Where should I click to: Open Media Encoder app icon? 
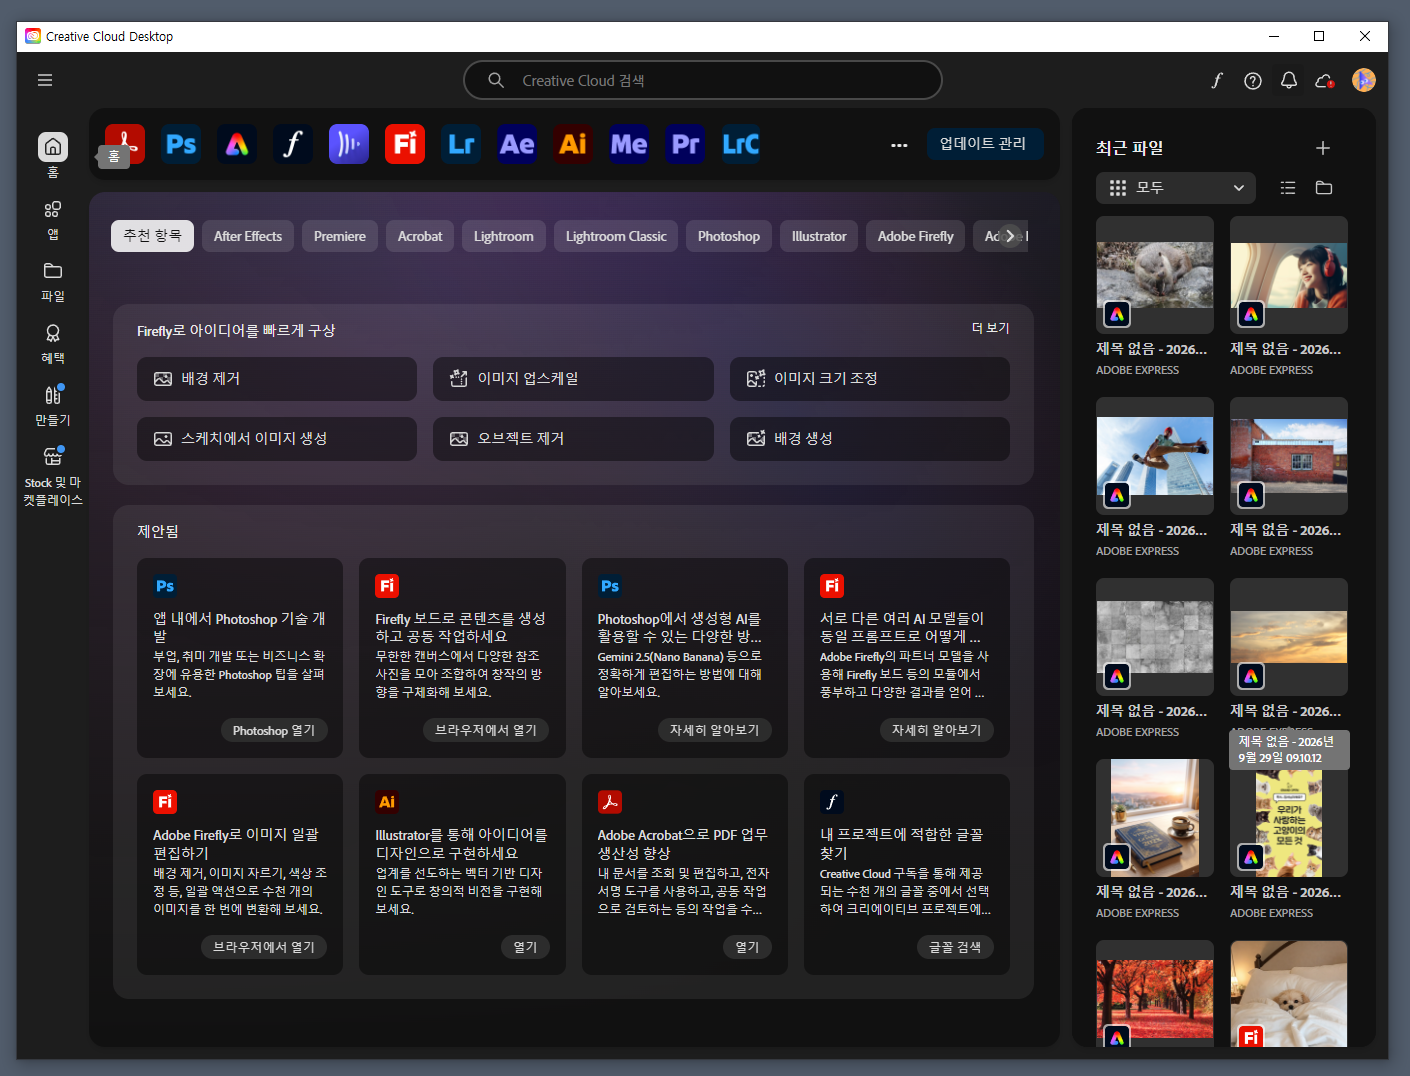[x=629, y=144]
